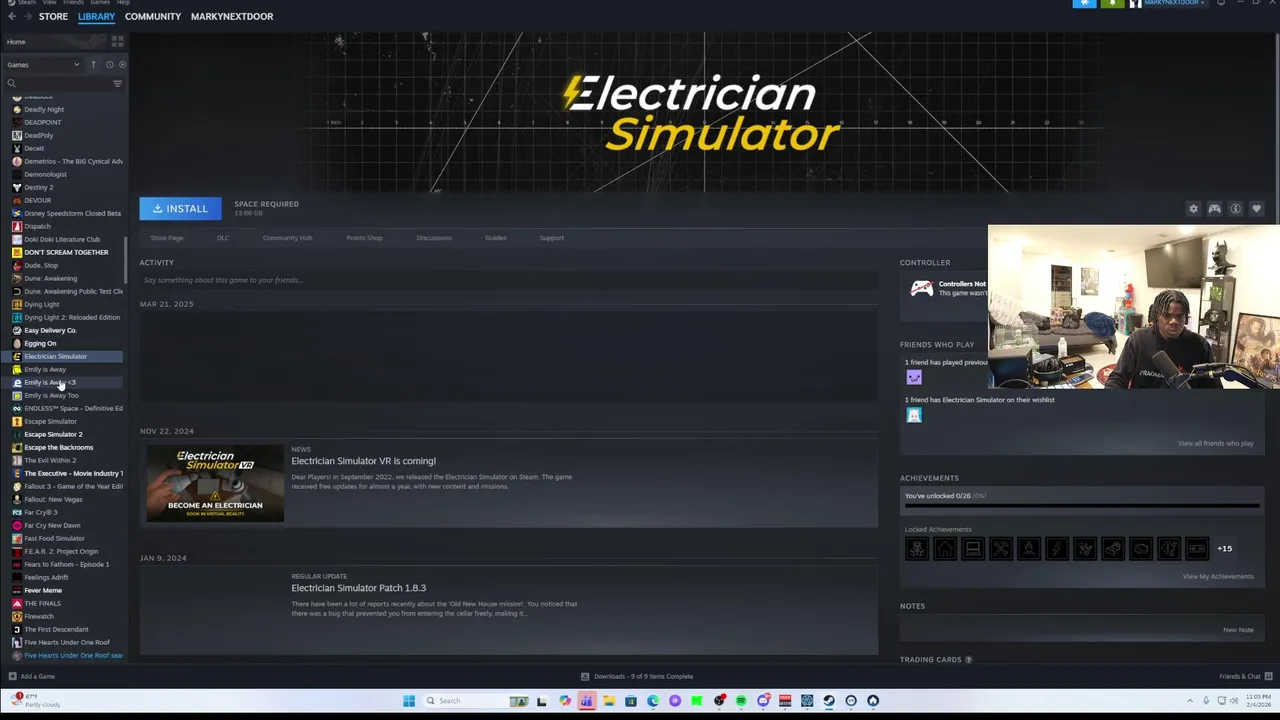Viewport: 1280px width, 720px height.
Task: Switch library to grid view icon
Action: point(117,41)
